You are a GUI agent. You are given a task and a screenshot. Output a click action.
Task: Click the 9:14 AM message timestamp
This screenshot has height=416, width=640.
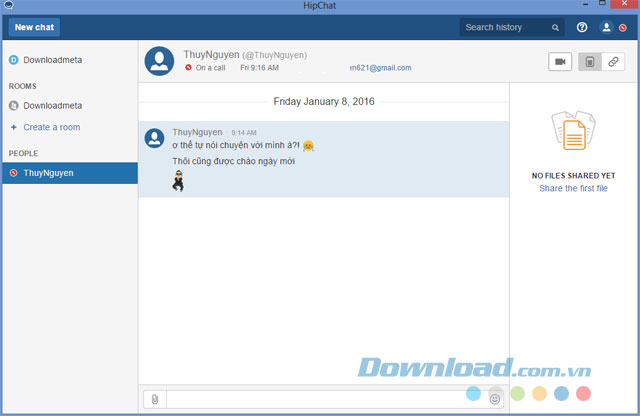point(244,133)
